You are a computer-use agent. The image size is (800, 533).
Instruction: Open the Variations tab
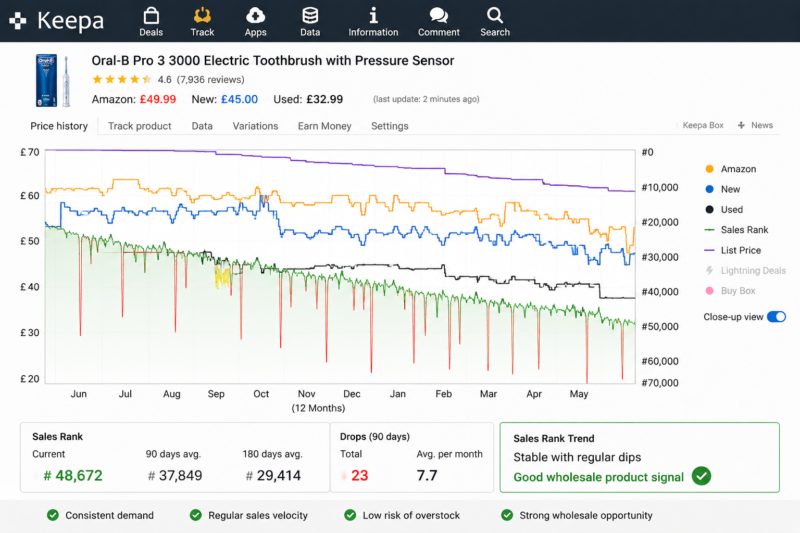click(255, 126)
